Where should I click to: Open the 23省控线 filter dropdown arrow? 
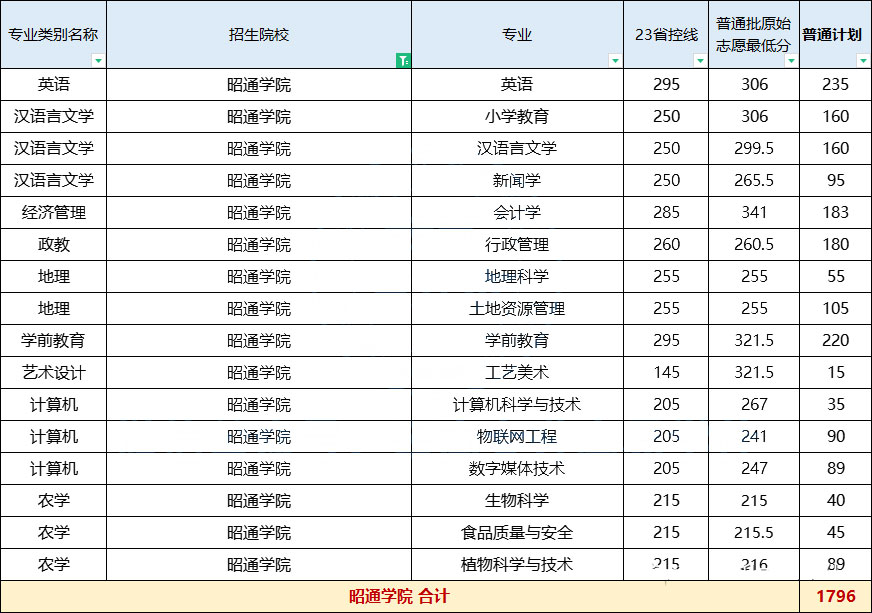[x=700, y=61]
